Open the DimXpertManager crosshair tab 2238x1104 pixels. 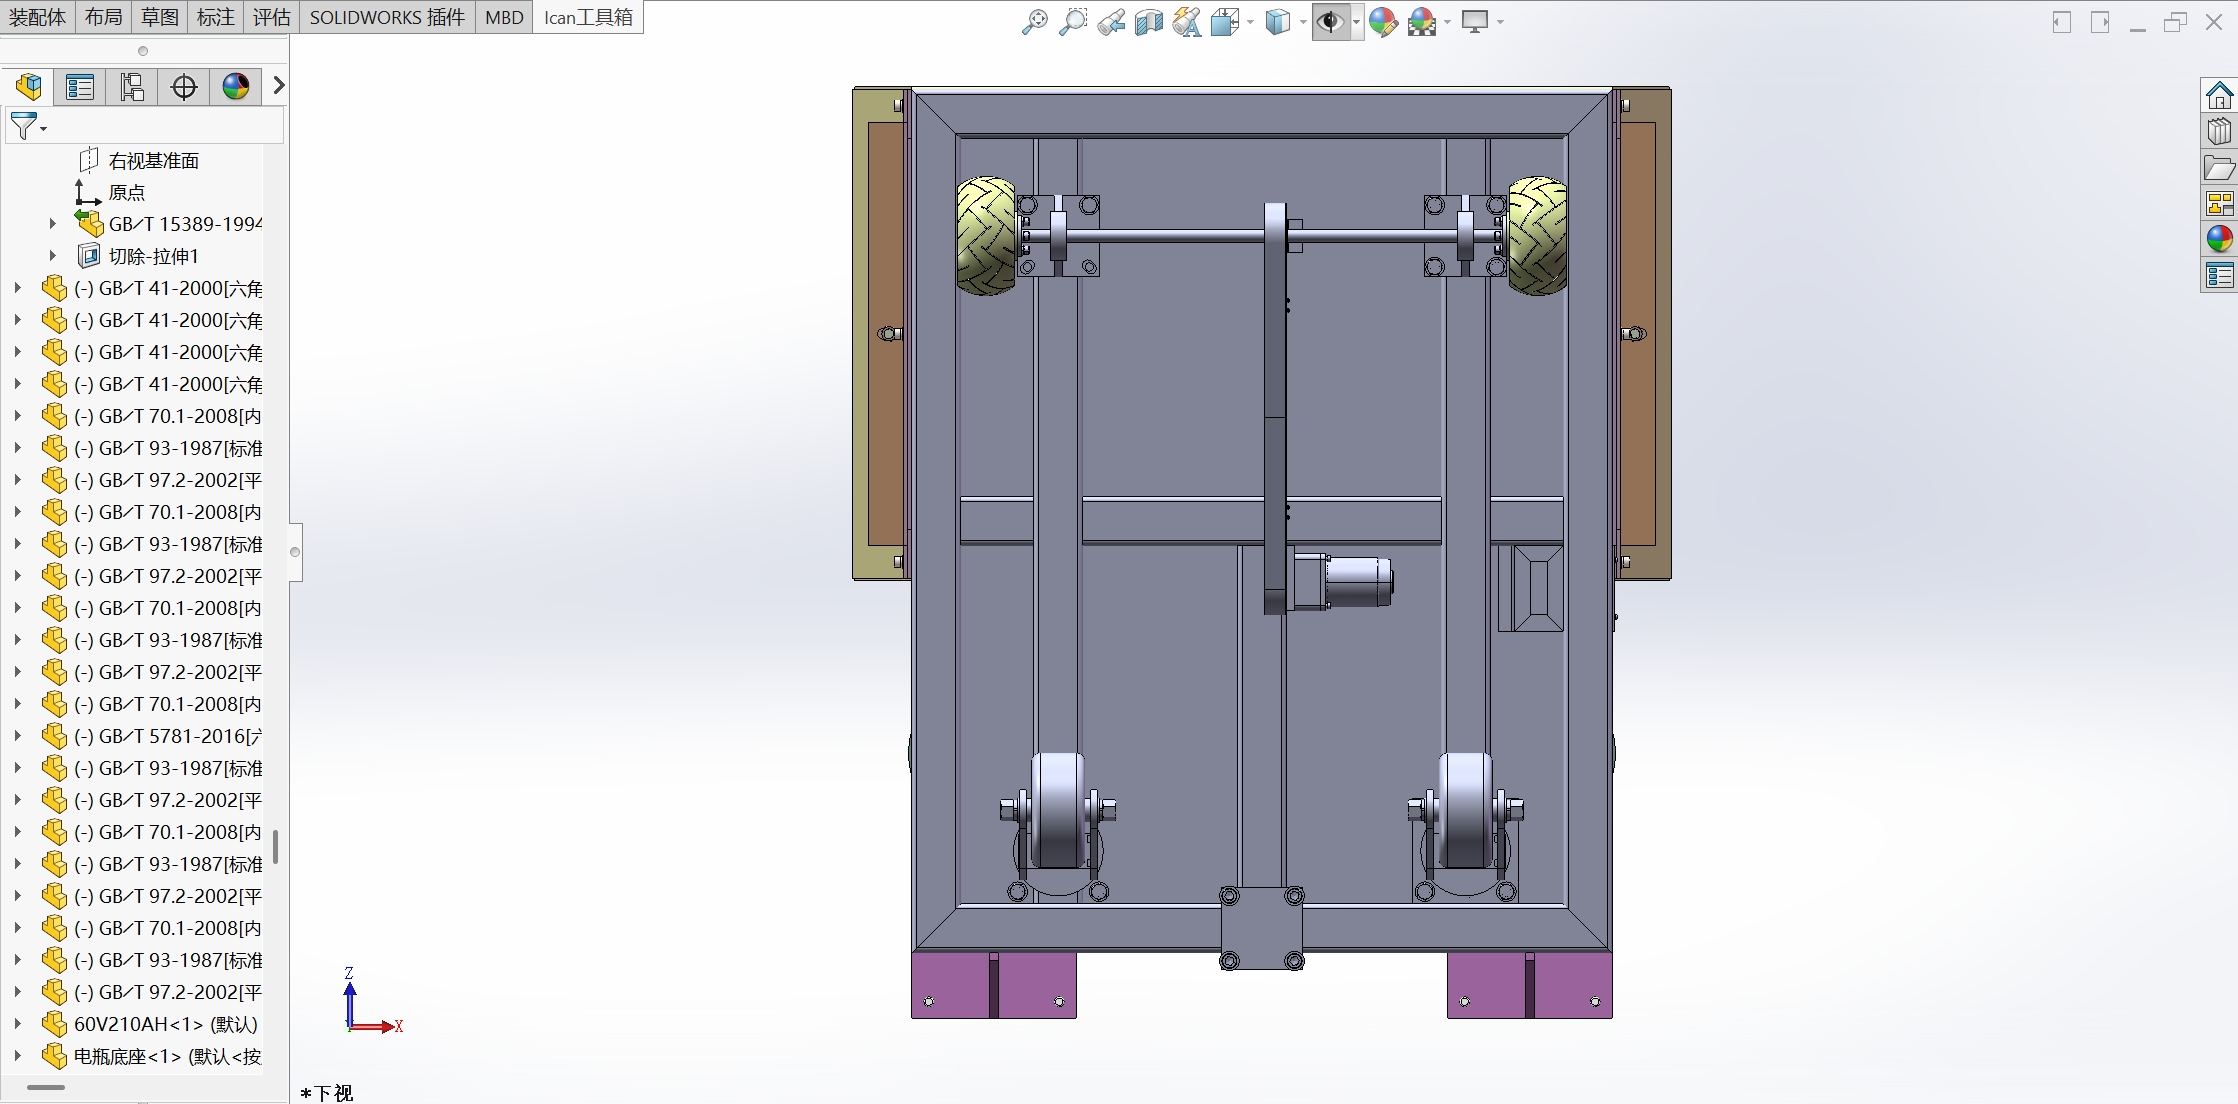[184, 87]
